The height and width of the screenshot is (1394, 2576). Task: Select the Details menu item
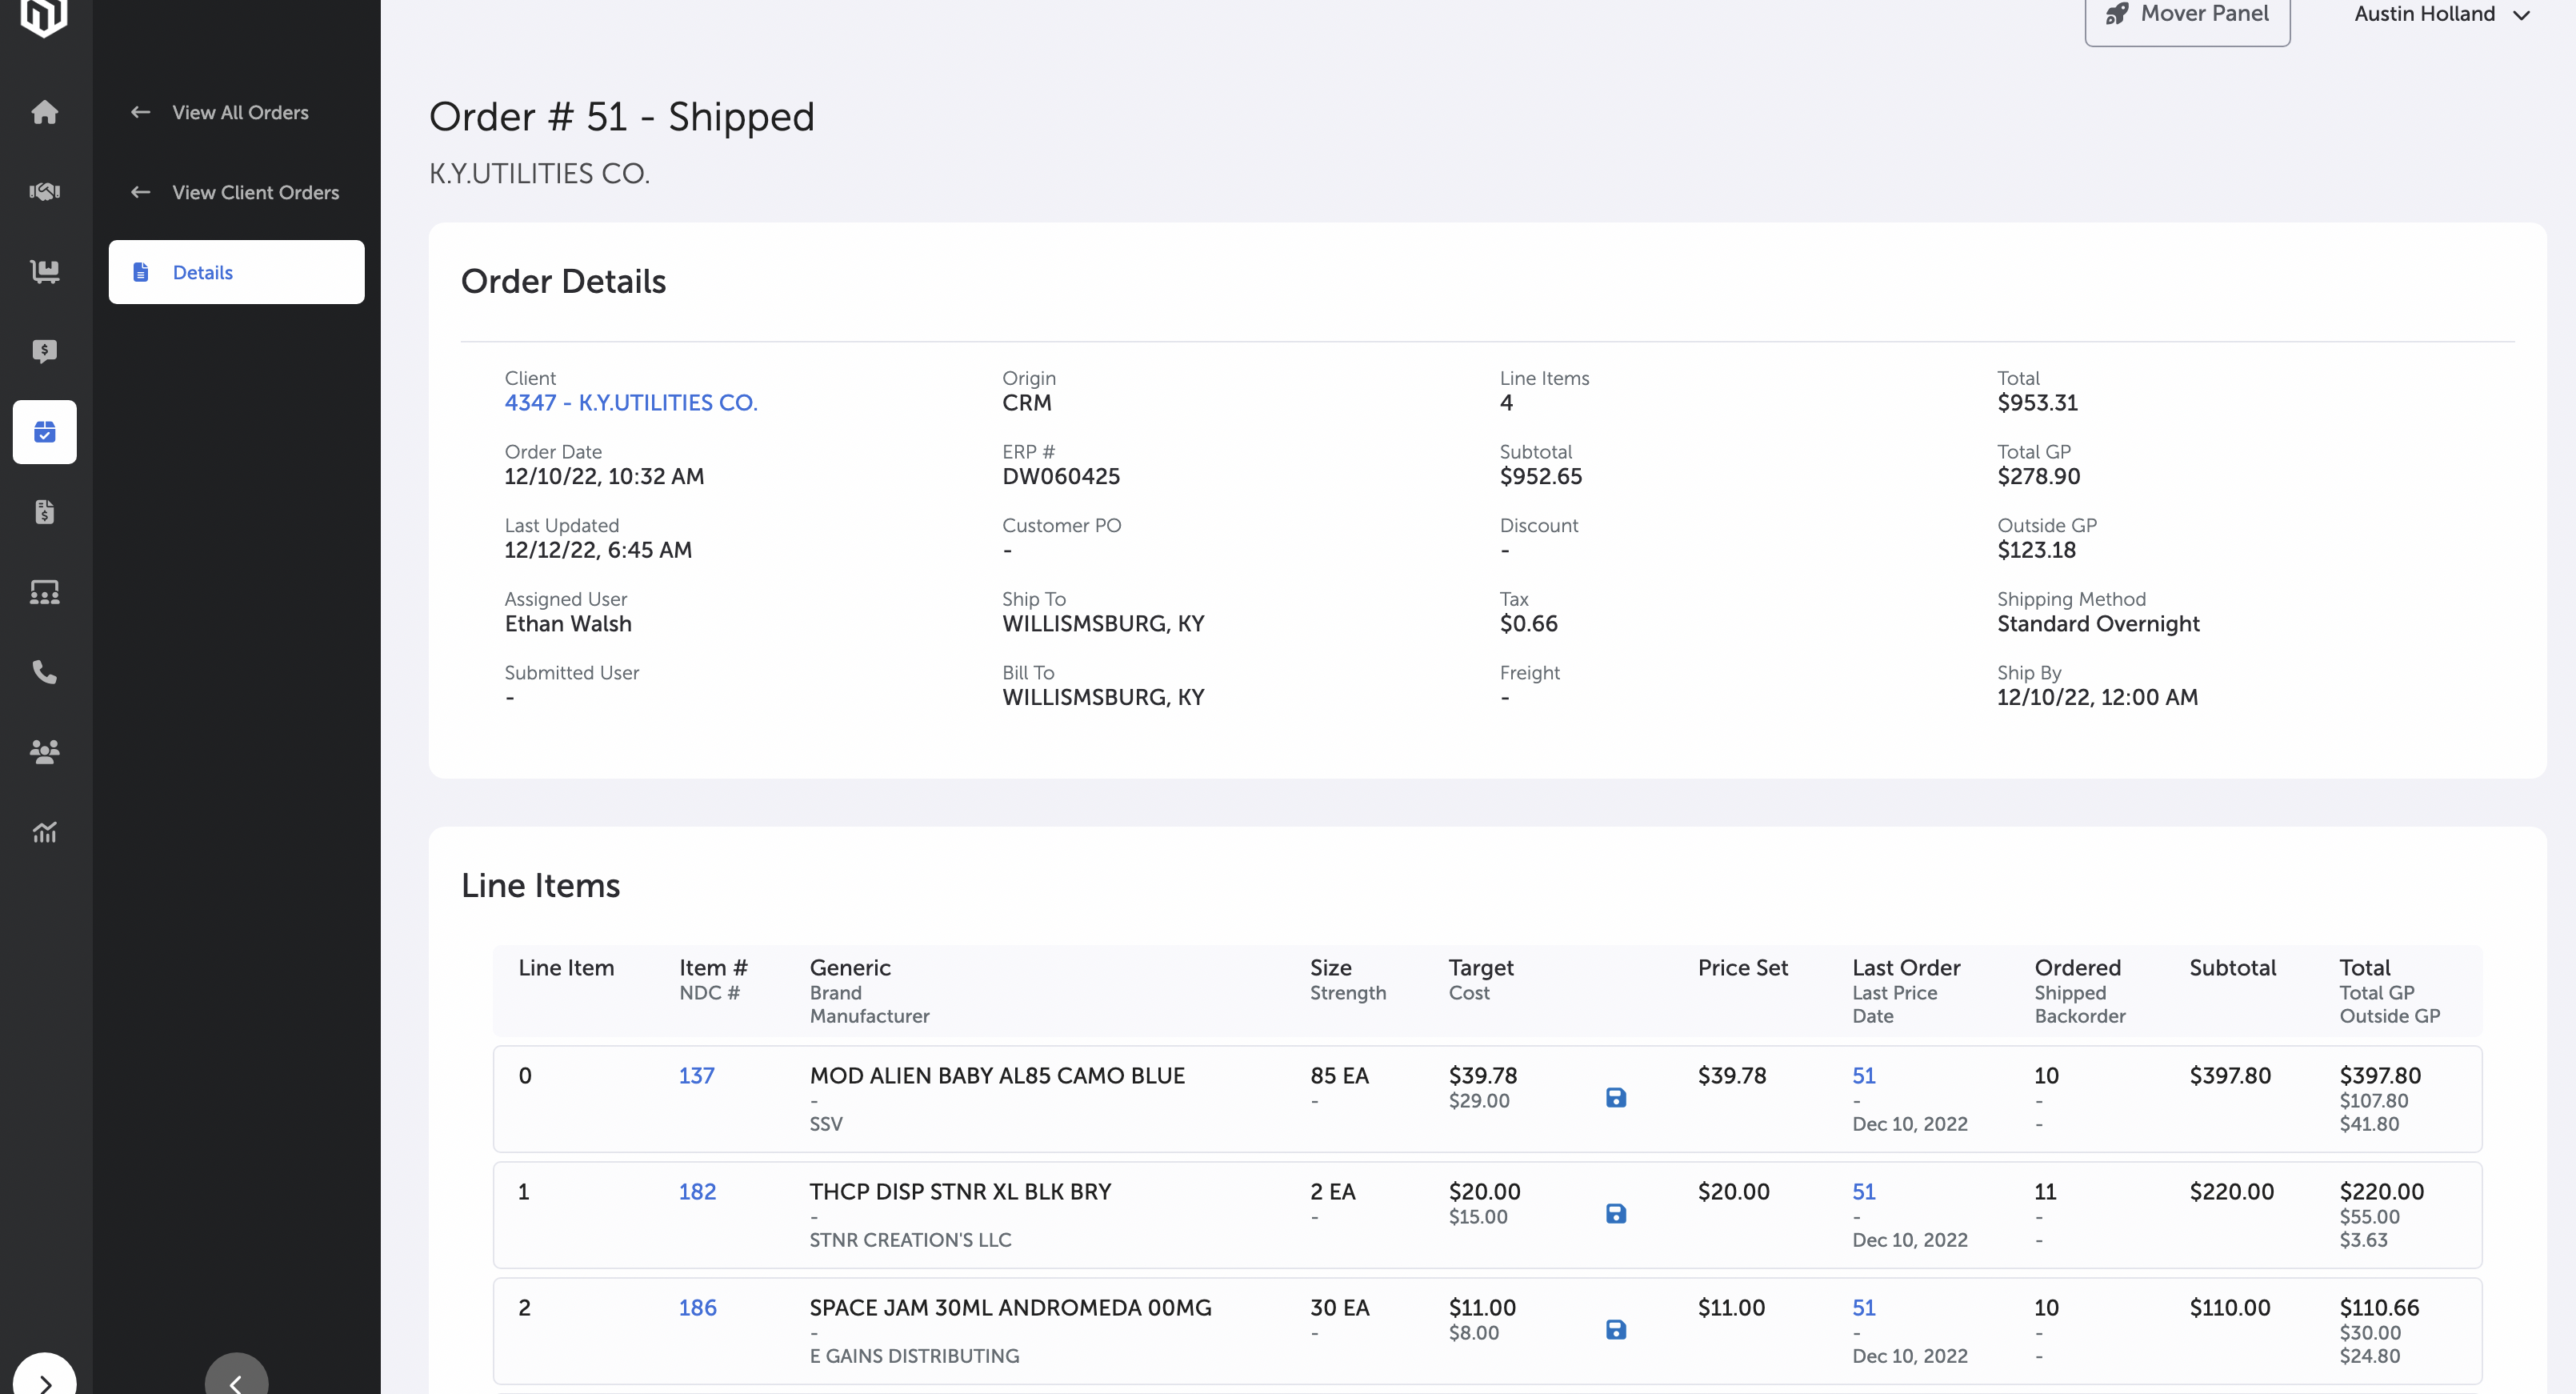coord(236,272)
